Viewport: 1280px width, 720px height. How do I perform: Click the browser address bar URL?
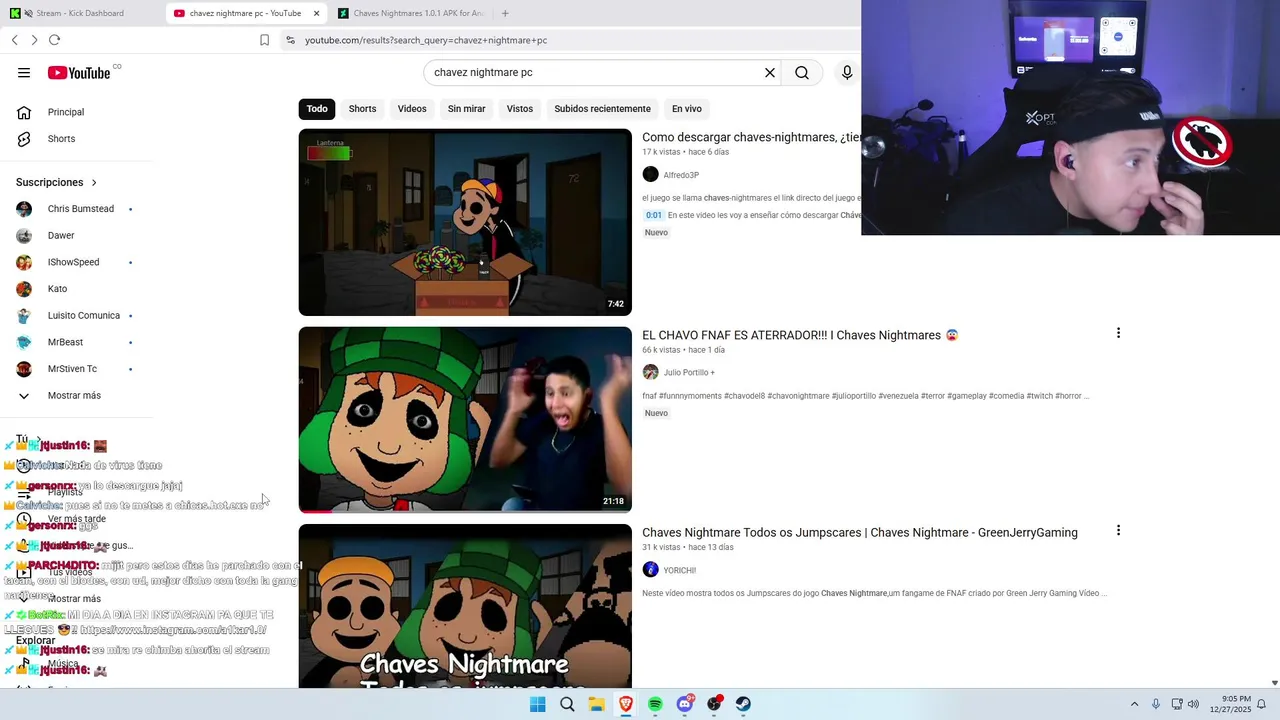coord(426,40)
